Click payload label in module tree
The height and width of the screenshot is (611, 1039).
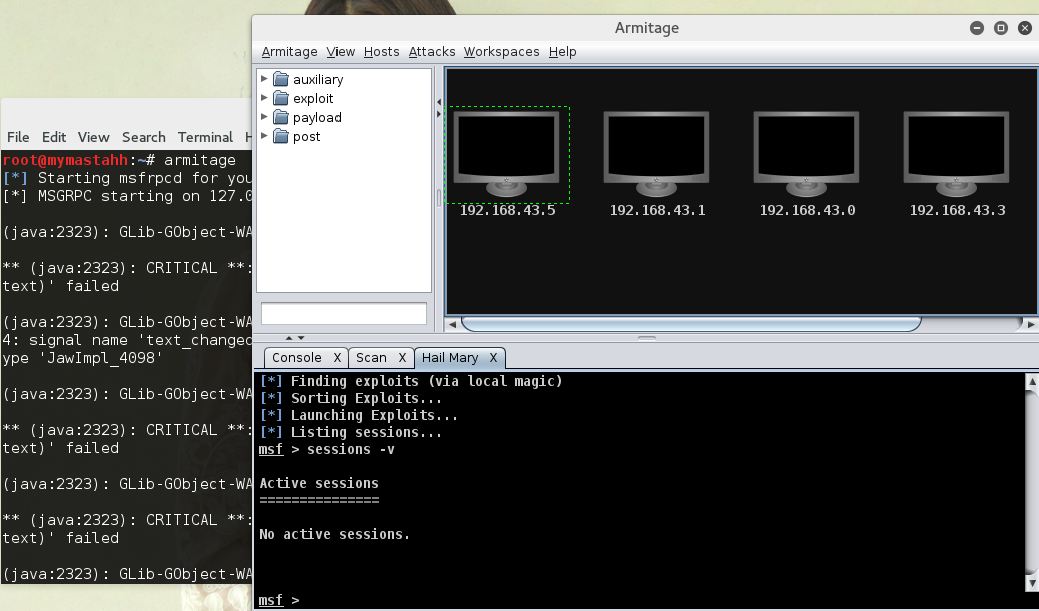tap(317, 118)
